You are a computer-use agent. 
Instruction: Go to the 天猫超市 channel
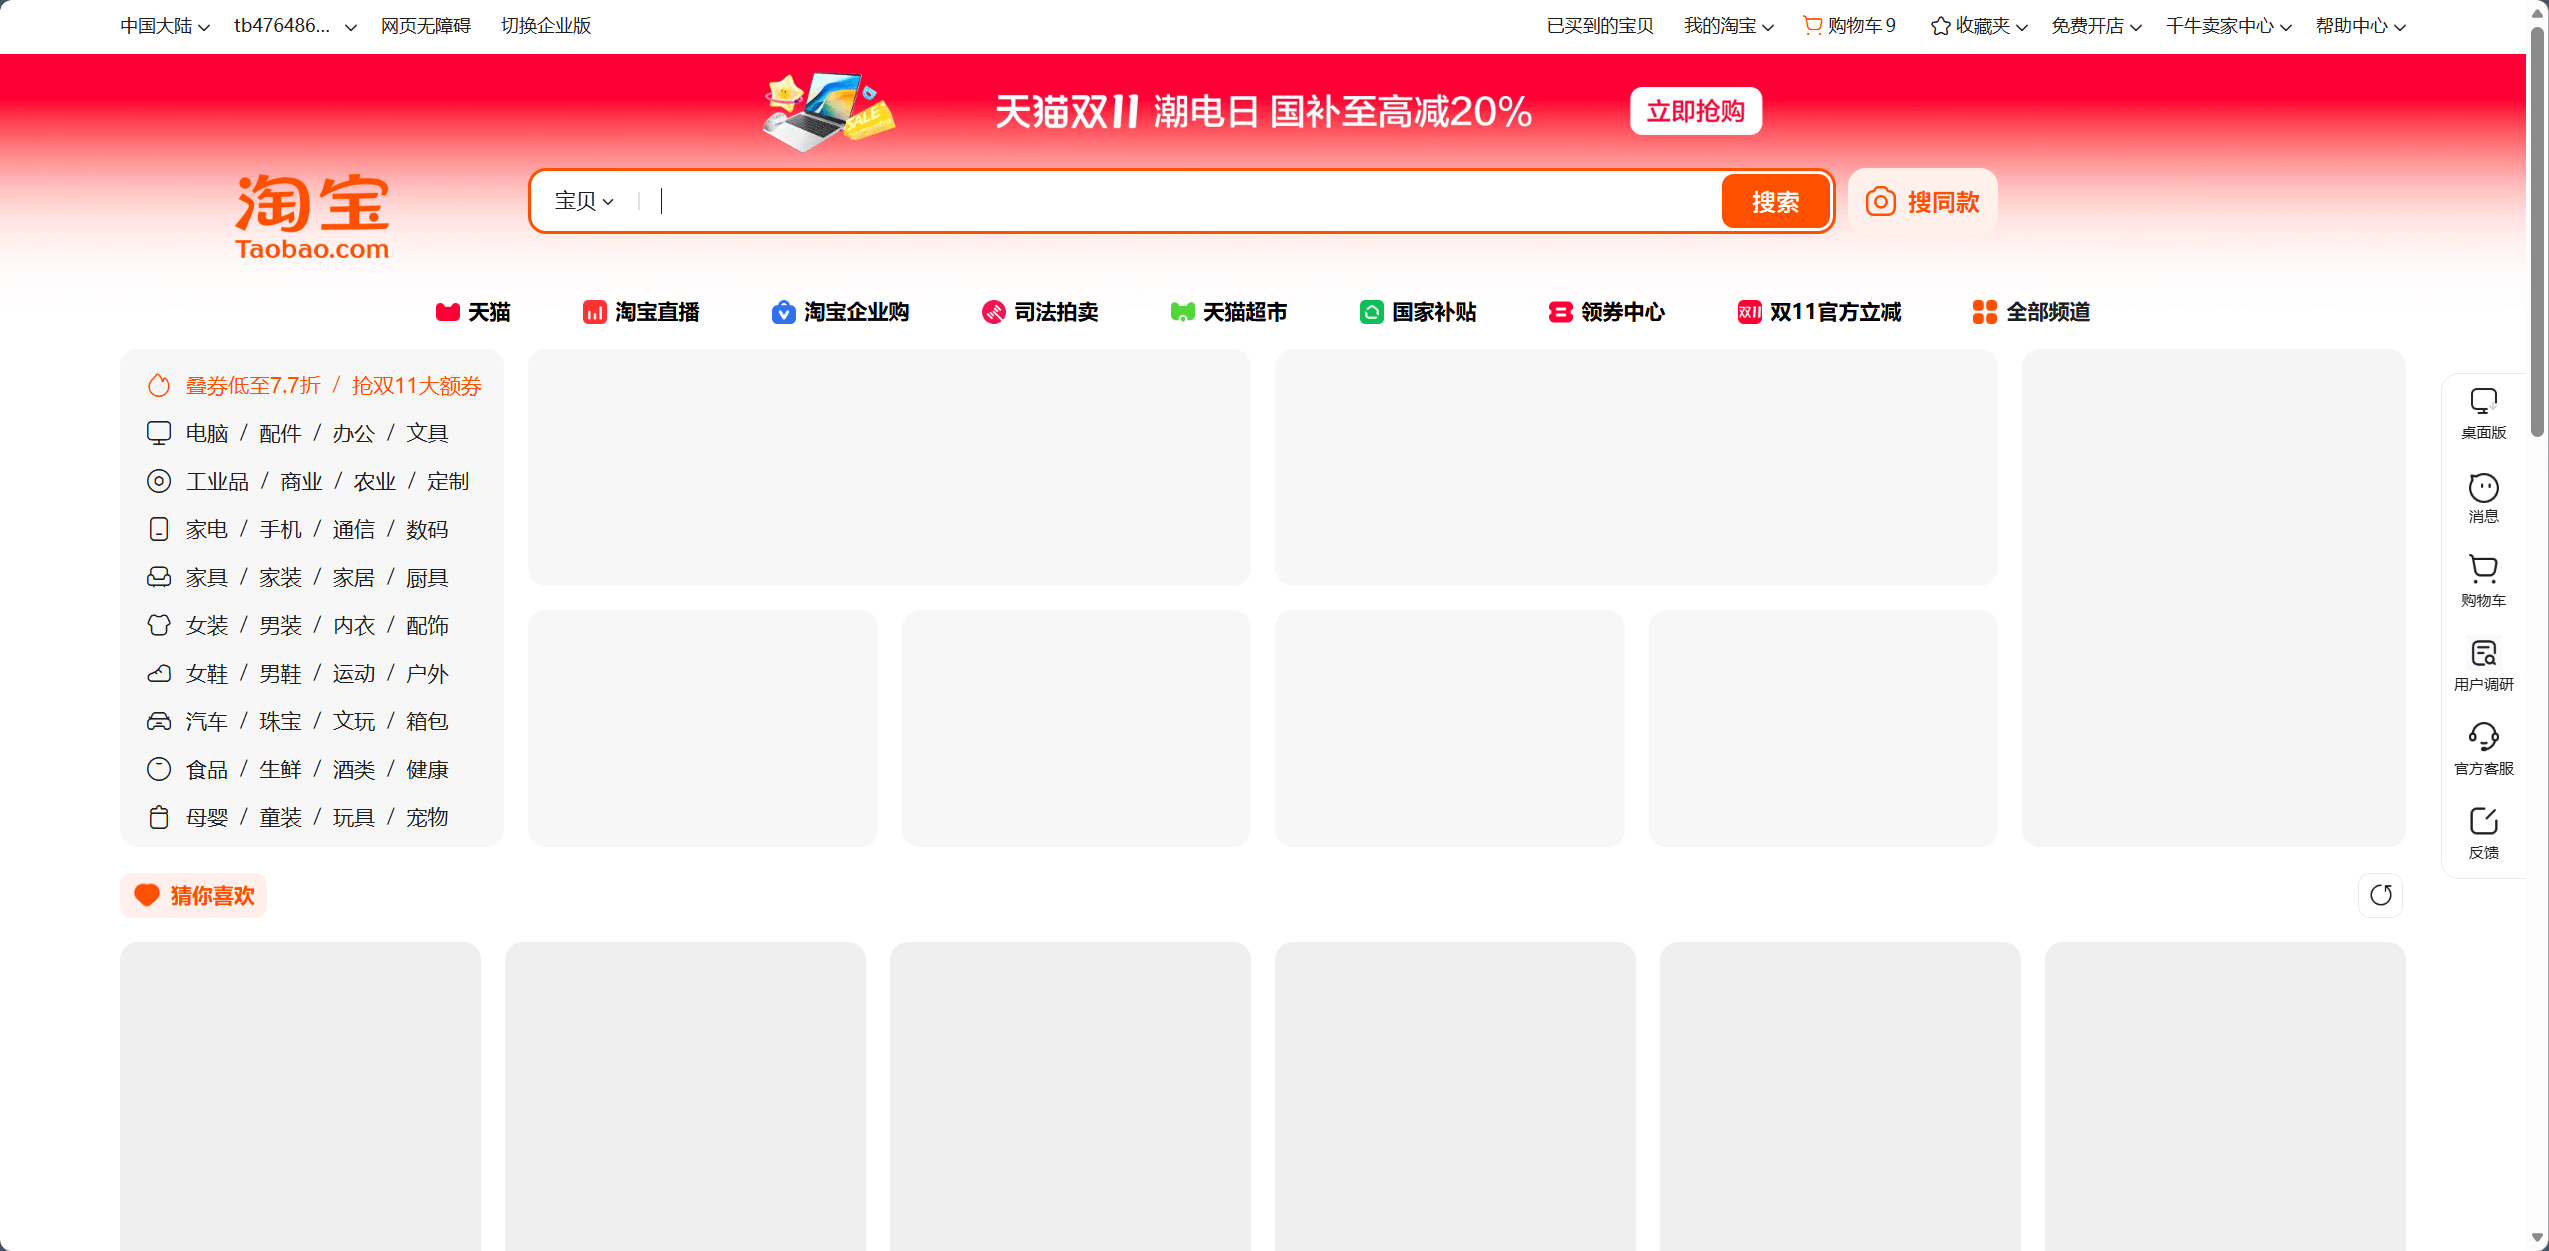pos(1229,312)
